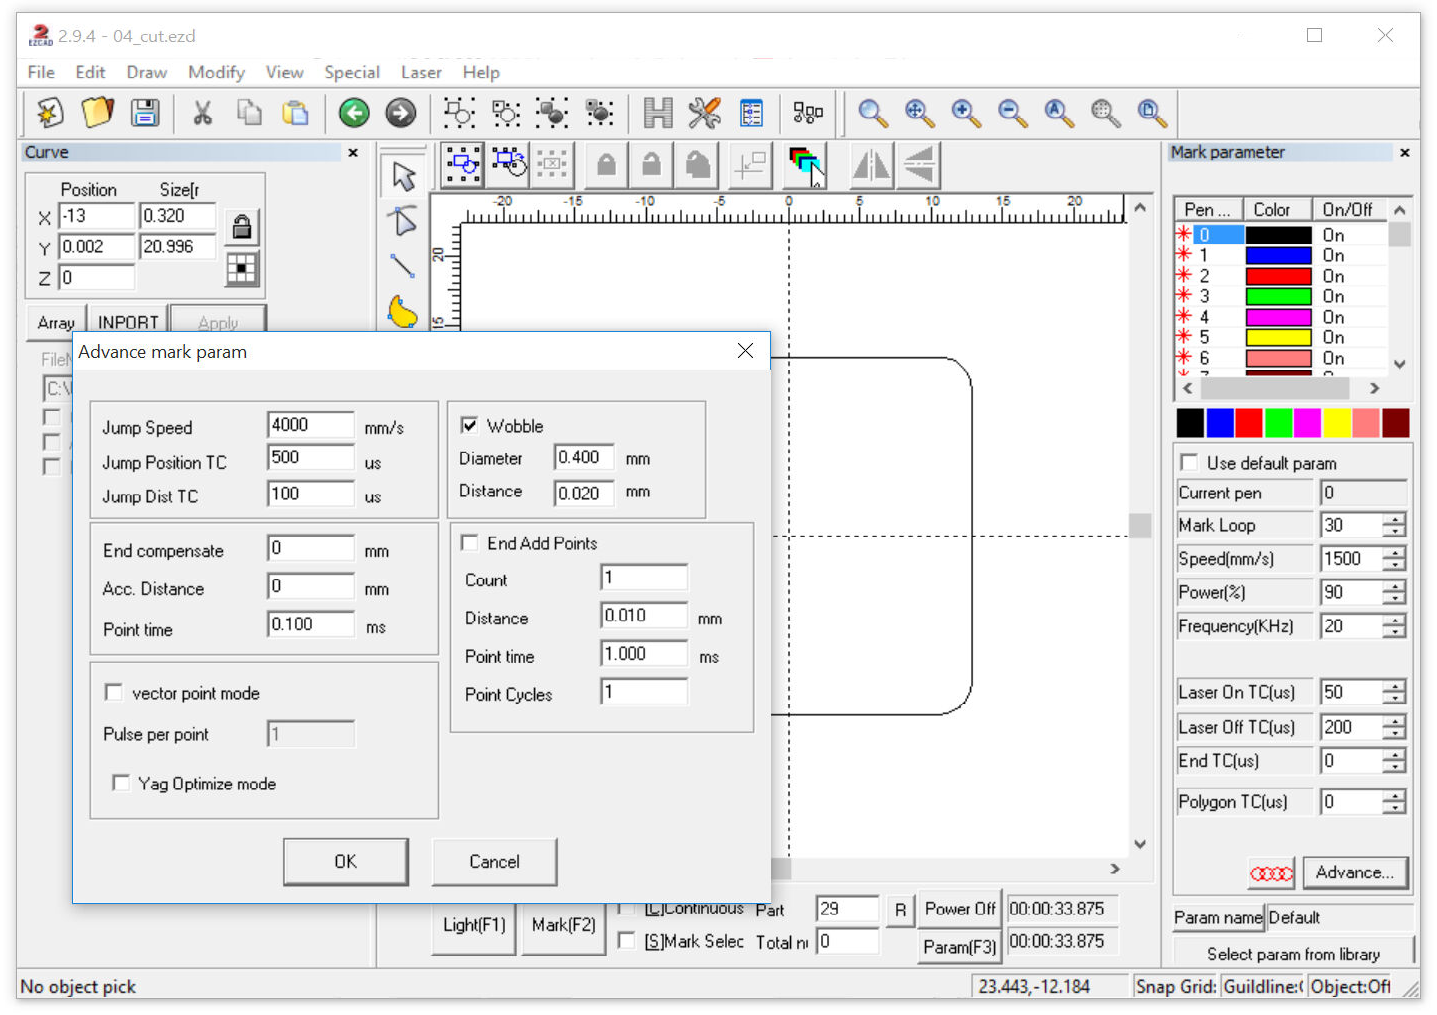
Task: Click the Jump Speed input field
Action: (x=310, y=426)
